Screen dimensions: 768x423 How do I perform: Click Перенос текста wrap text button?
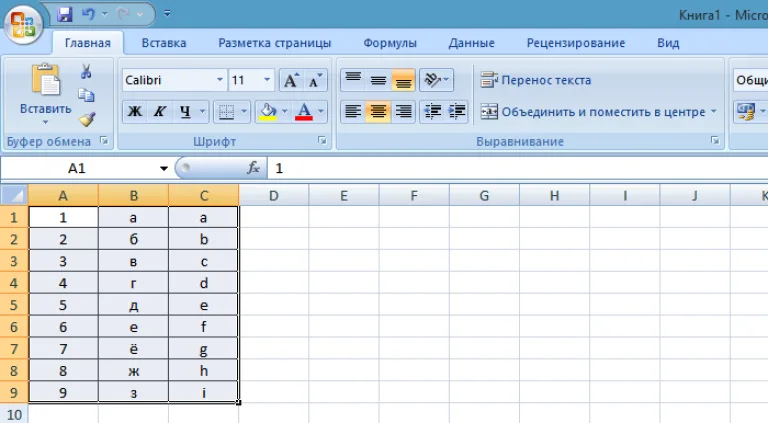point(536,80)
